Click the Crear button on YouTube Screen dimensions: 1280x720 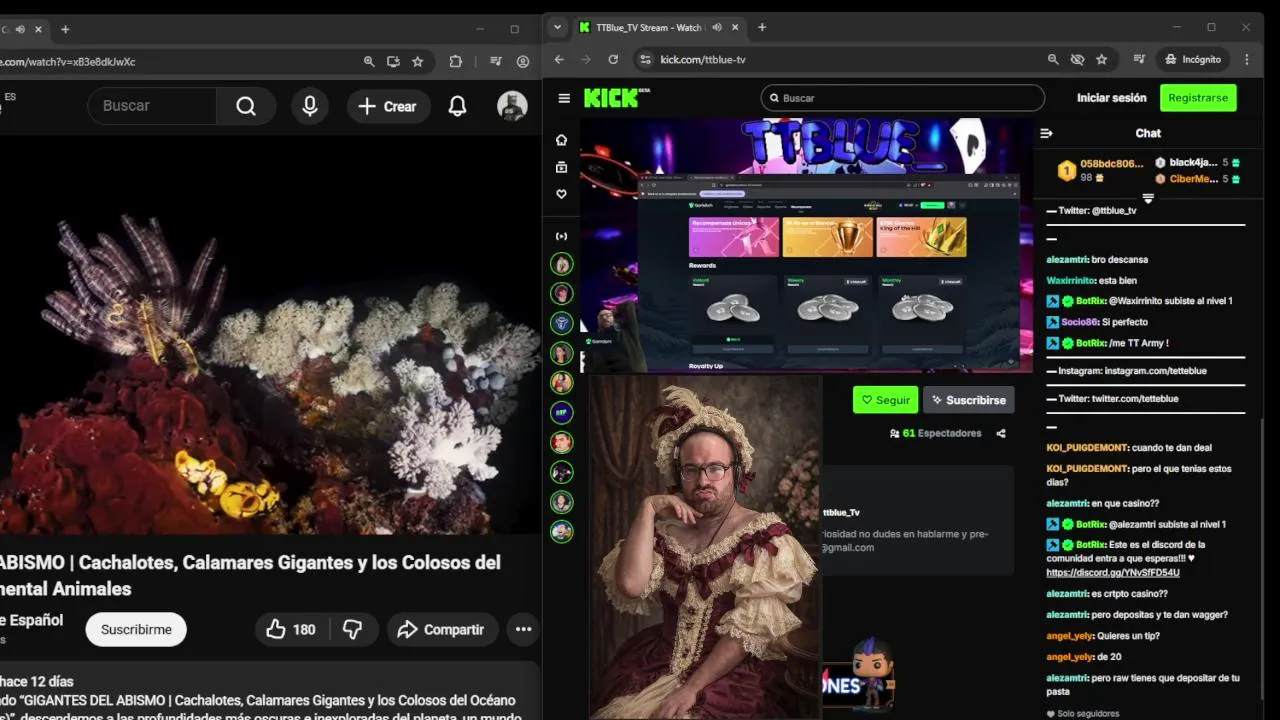coord(388,106)
